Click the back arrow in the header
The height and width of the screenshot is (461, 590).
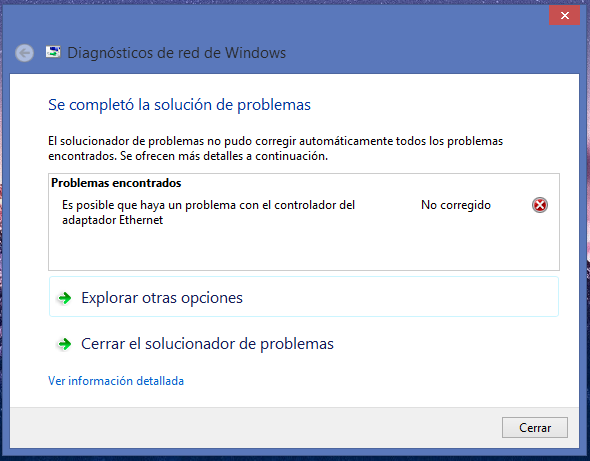[x=24, y=53]
